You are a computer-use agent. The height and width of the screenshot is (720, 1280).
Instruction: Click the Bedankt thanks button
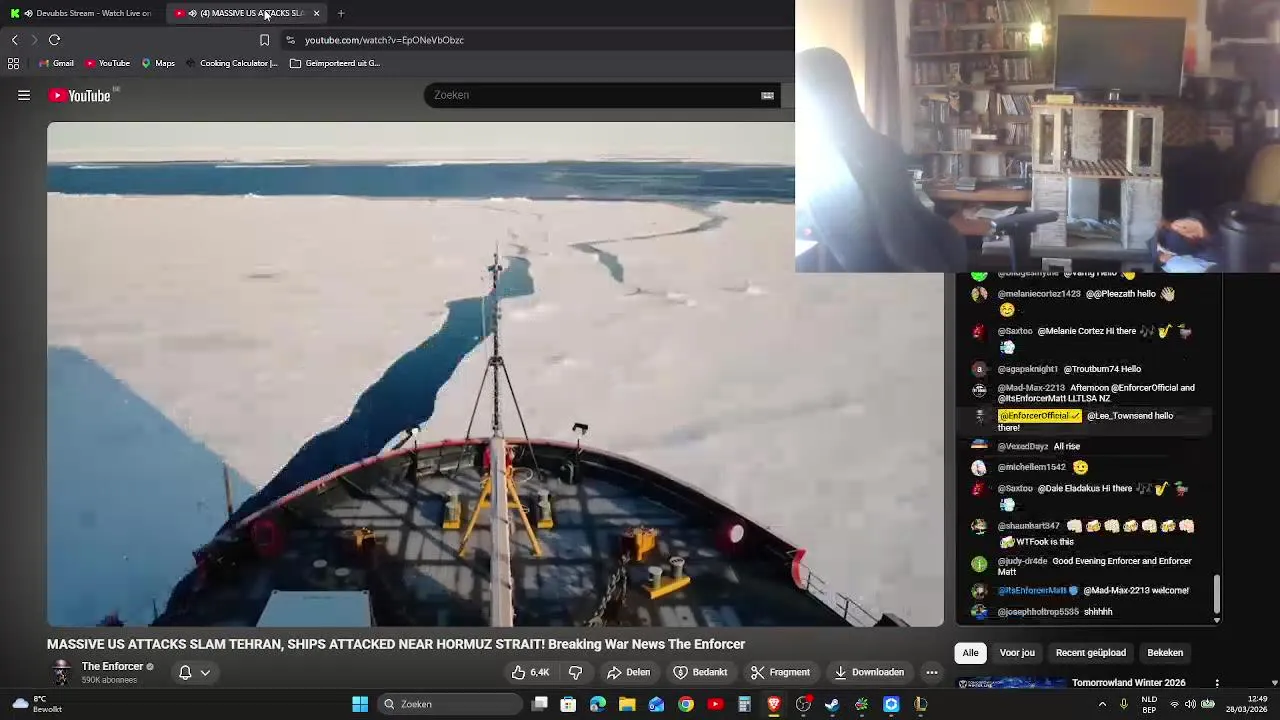point(700,672)
